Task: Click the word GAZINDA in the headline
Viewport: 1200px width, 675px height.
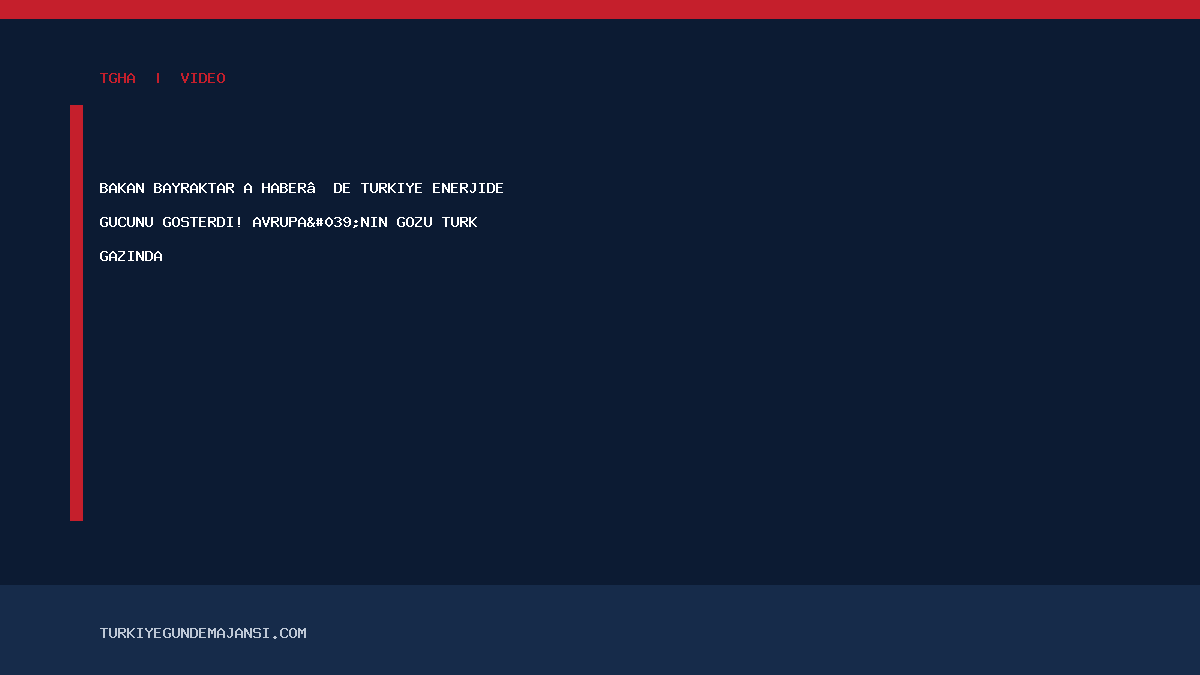Action: (131, 256)
